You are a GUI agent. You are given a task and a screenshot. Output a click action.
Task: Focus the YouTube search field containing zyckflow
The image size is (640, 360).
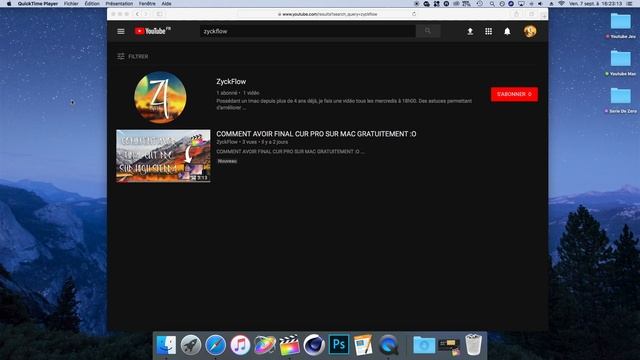[x=308, y=31]
